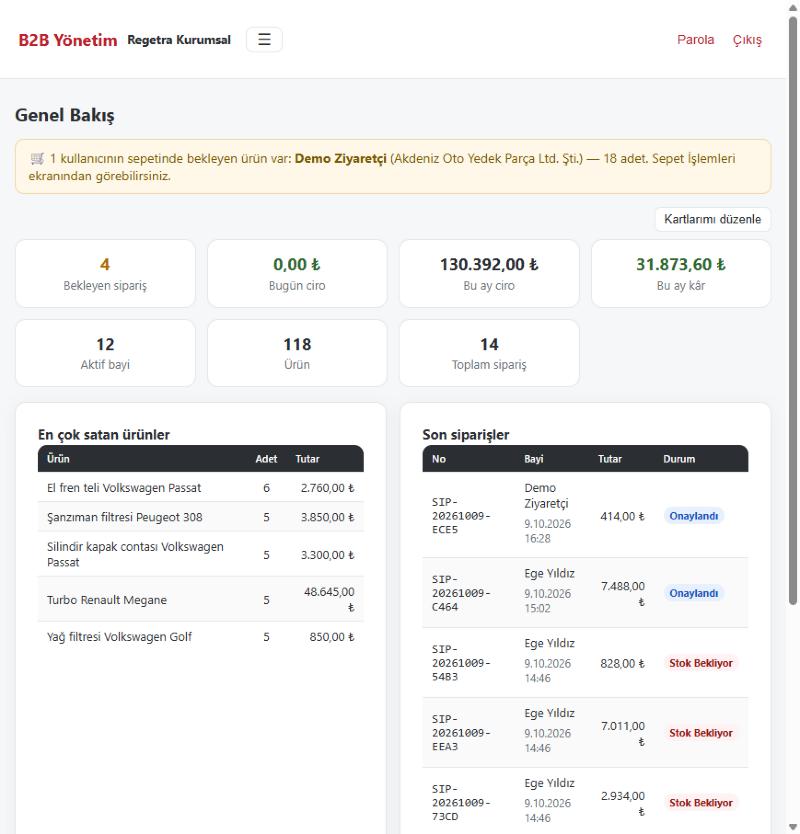Viewport: 800px width, 834px height.
Task: Click the Ürün count card
Action: tap(297, 353)
